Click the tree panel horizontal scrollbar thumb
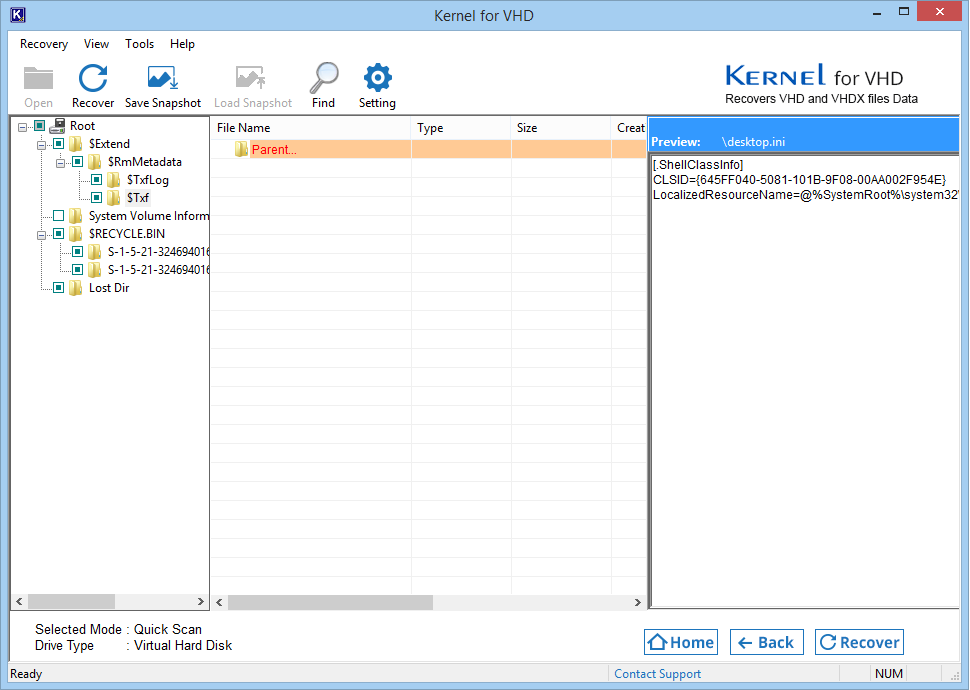The image size is (970, 690). coord(71,602)
